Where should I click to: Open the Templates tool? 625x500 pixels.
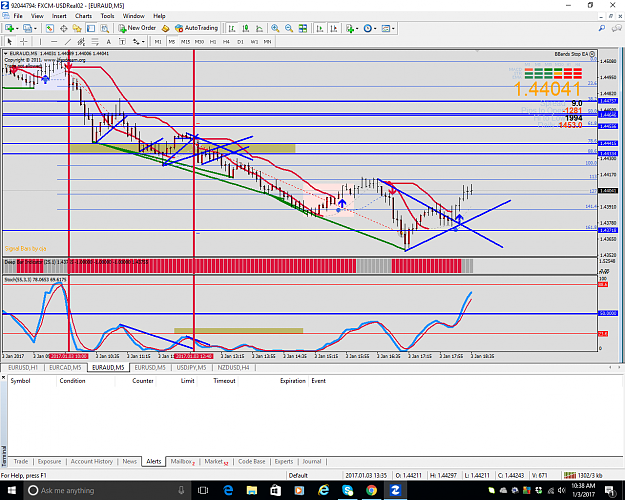[x=385, y=28]
